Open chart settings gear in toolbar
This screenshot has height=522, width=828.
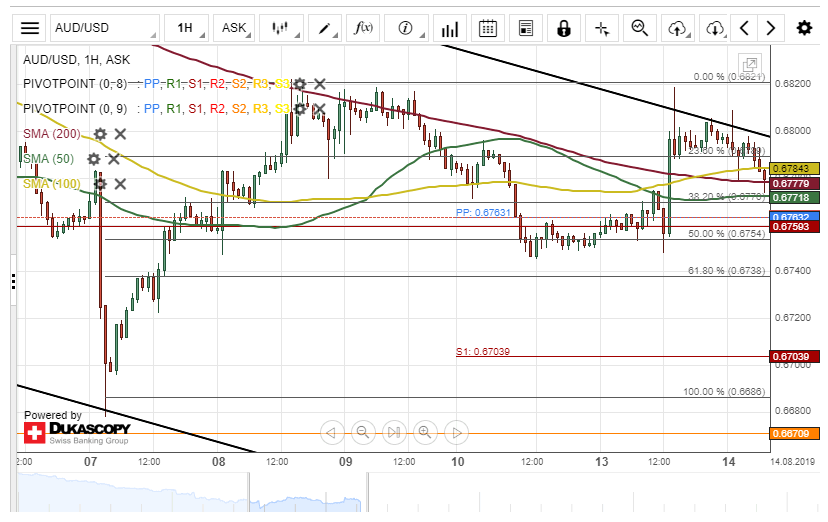[x=804, y=28]
